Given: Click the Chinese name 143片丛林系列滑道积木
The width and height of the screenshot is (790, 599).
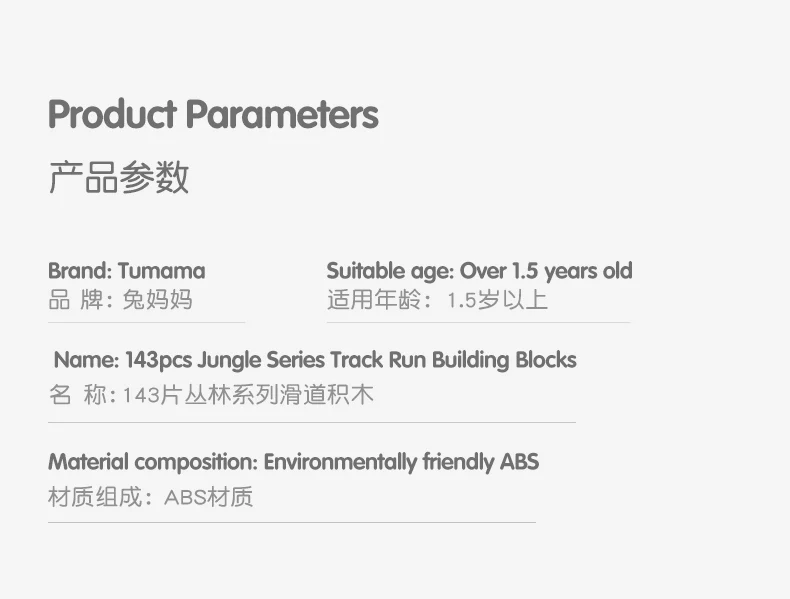Looking at the screenshot, I should click(x=211, y=394).
